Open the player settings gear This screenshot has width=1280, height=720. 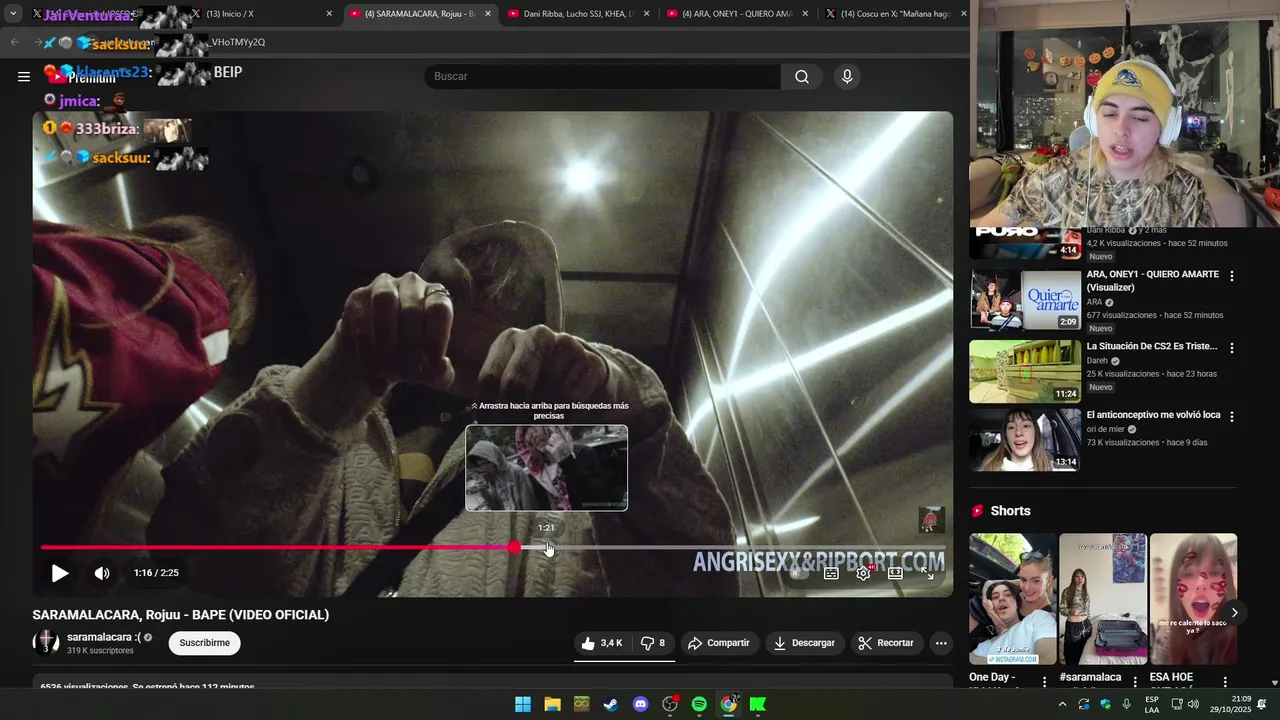[863, 573]
